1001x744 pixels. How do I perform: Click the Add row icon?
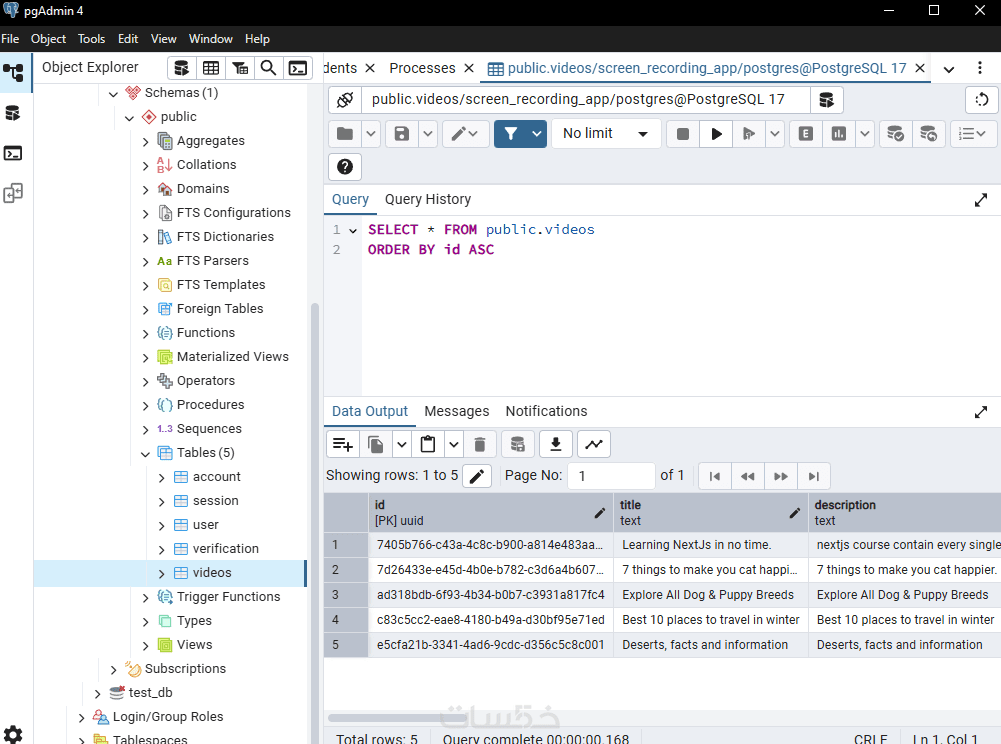pyautogui.click(x=343, y=444)
